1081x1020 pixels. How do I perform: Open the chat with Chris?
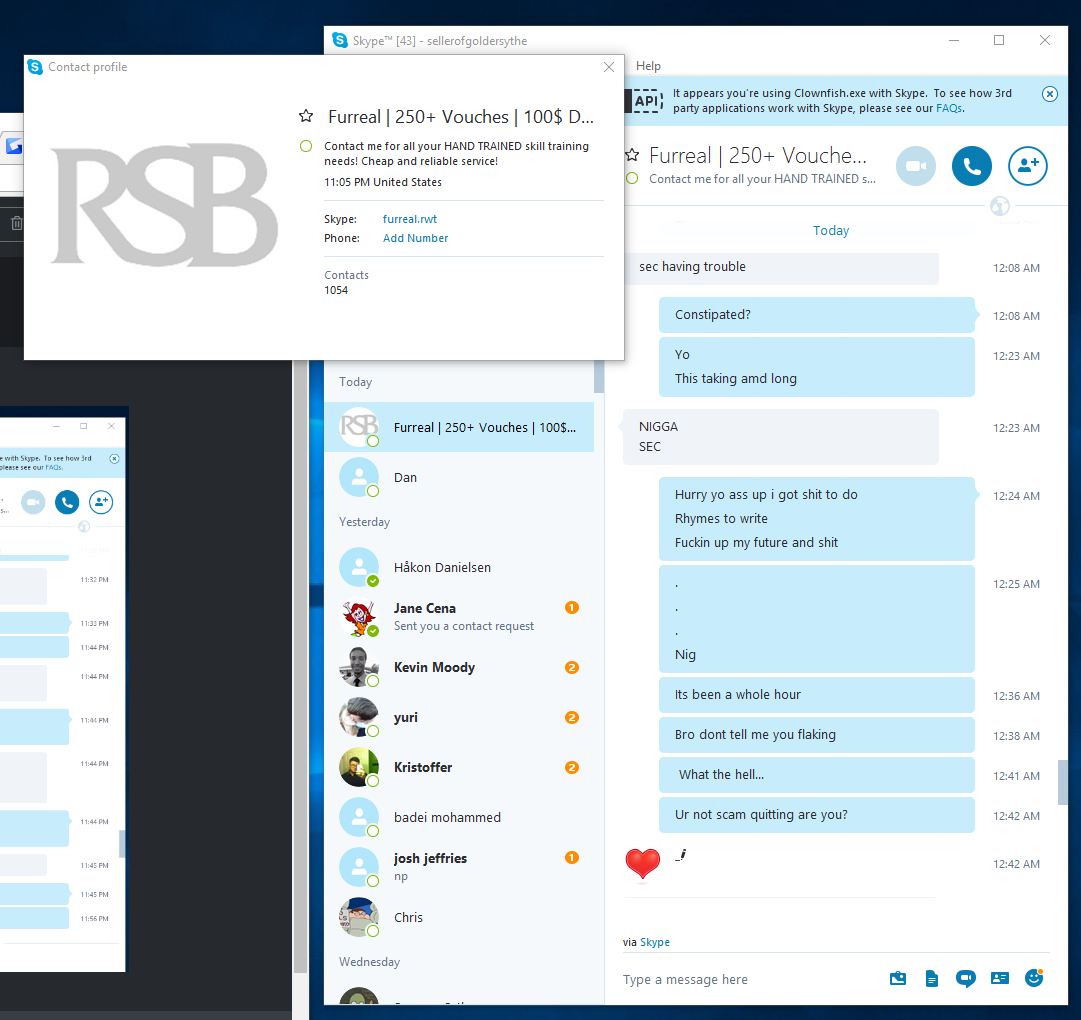point(459,917)
